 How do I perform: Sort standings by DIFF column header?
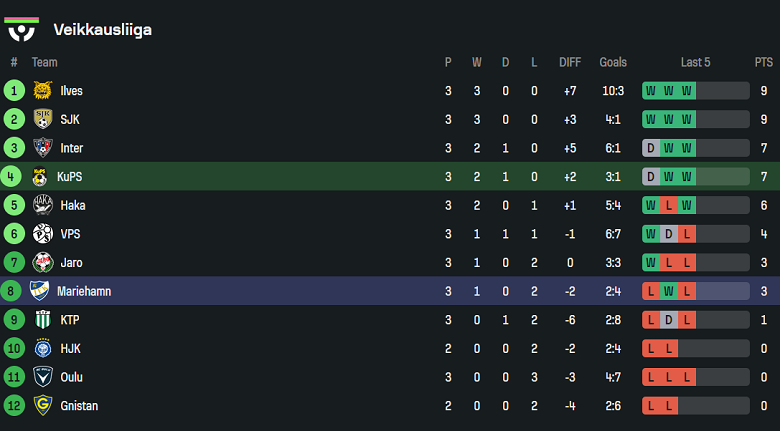point(570,62)
